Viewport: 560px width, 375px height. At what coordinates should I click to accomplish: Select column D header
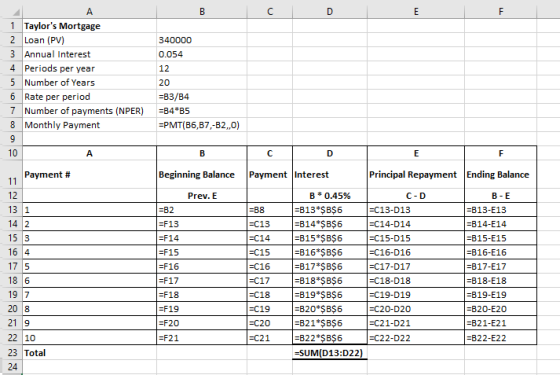[x=330, y=11]
